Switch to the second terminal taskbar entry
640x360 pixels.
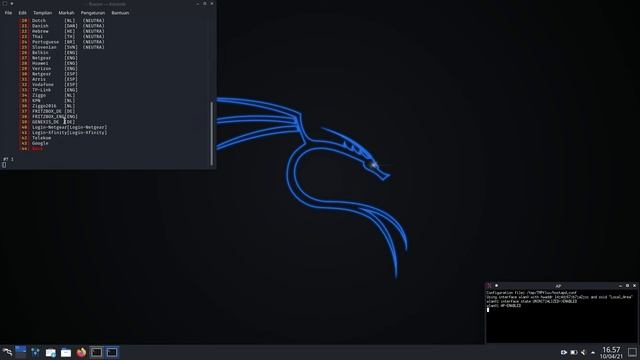(x=112, y=352)
